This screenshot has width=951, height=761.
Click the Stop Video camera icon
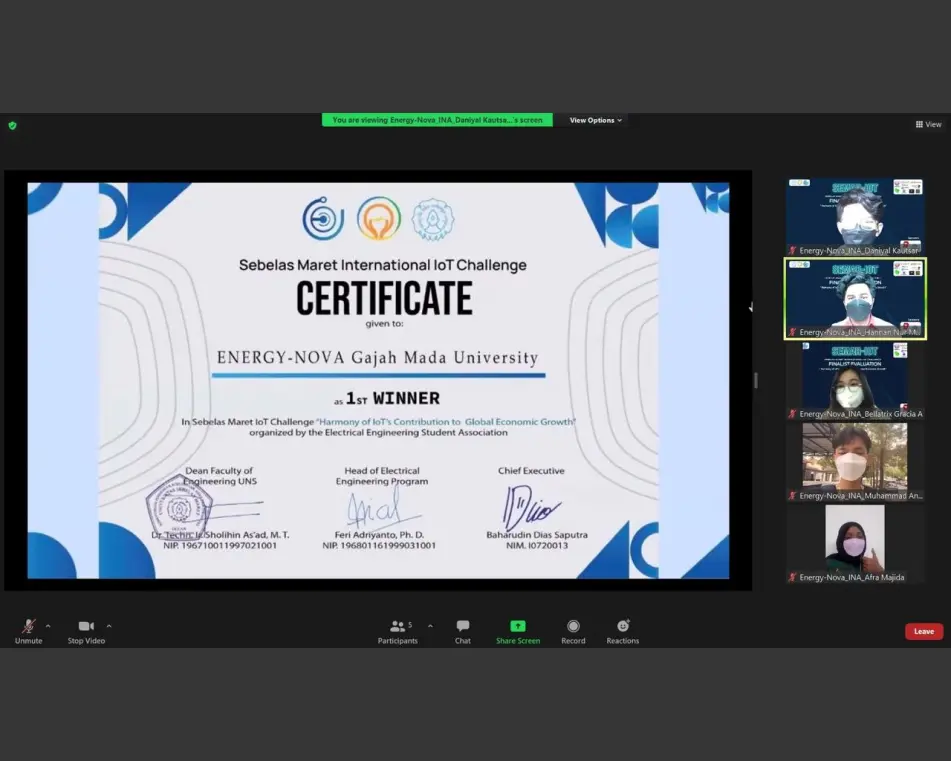[x=86, y=626]
